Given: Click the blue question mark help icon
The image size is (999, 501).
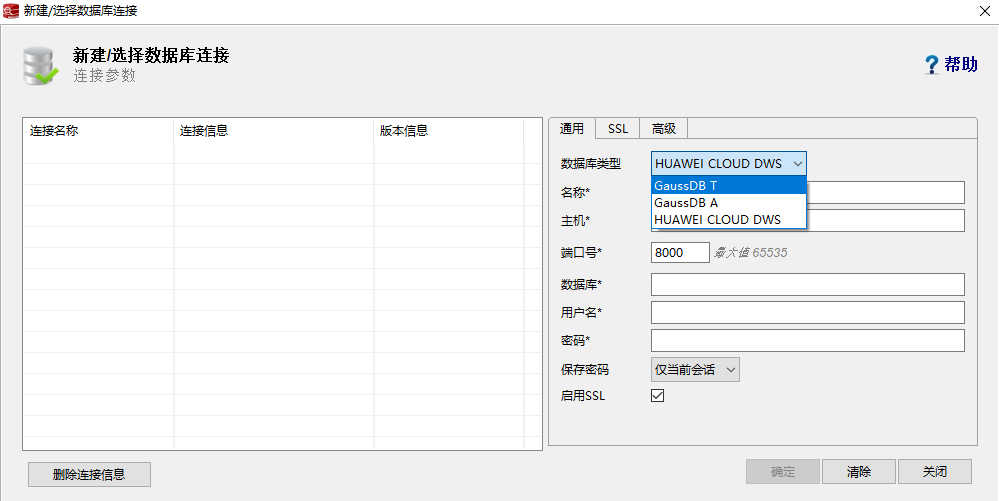Looking at the screenshot, I should (x=932, y=65).
